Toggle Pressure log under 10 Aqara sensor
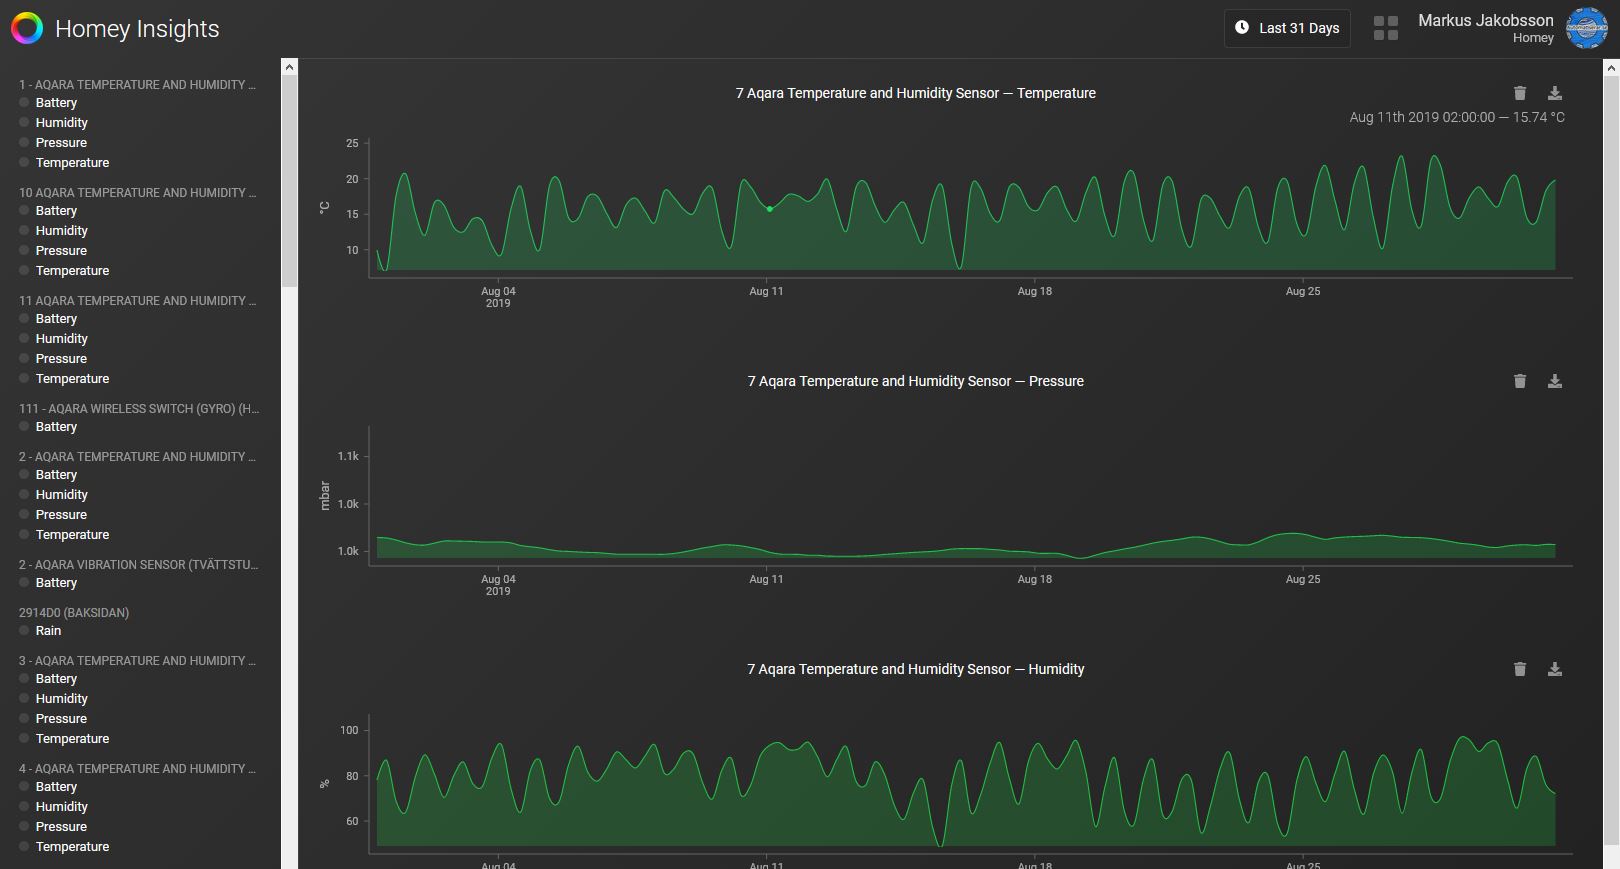Screen dimensions: 1620x869 [x=53, y=251]
